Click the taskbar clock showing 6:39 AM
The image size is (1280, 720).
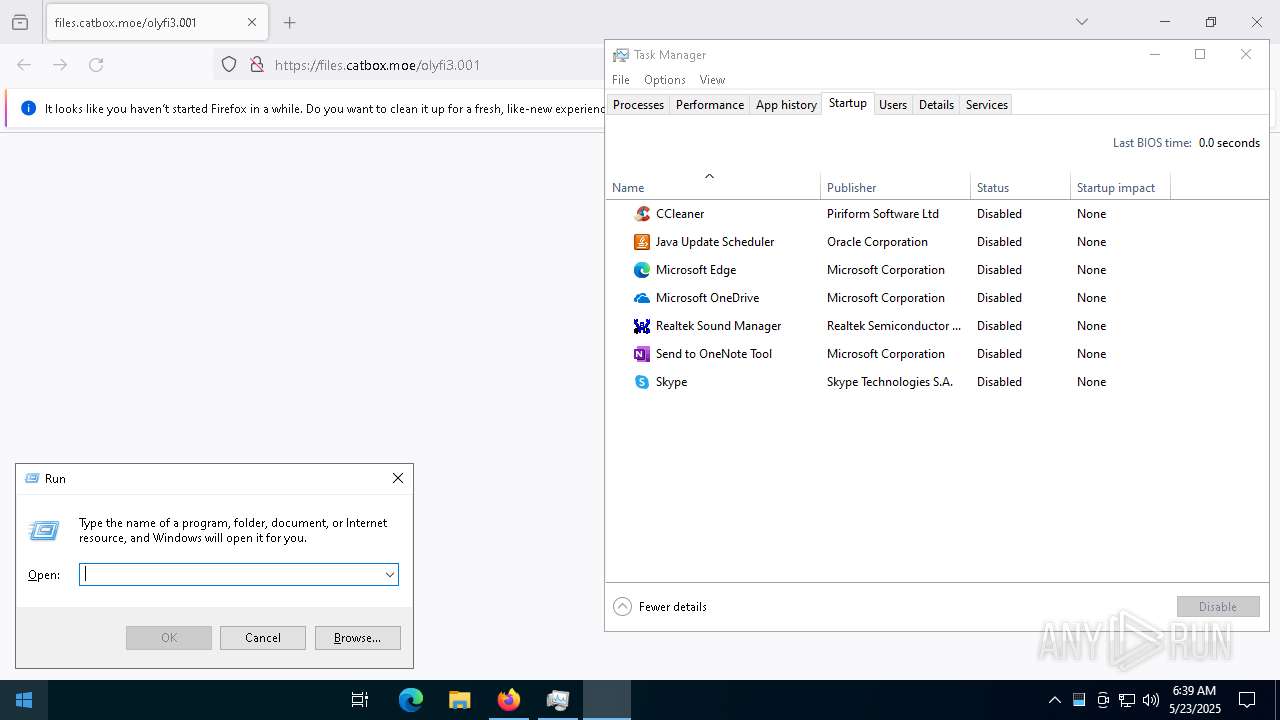click(1195, 700)
